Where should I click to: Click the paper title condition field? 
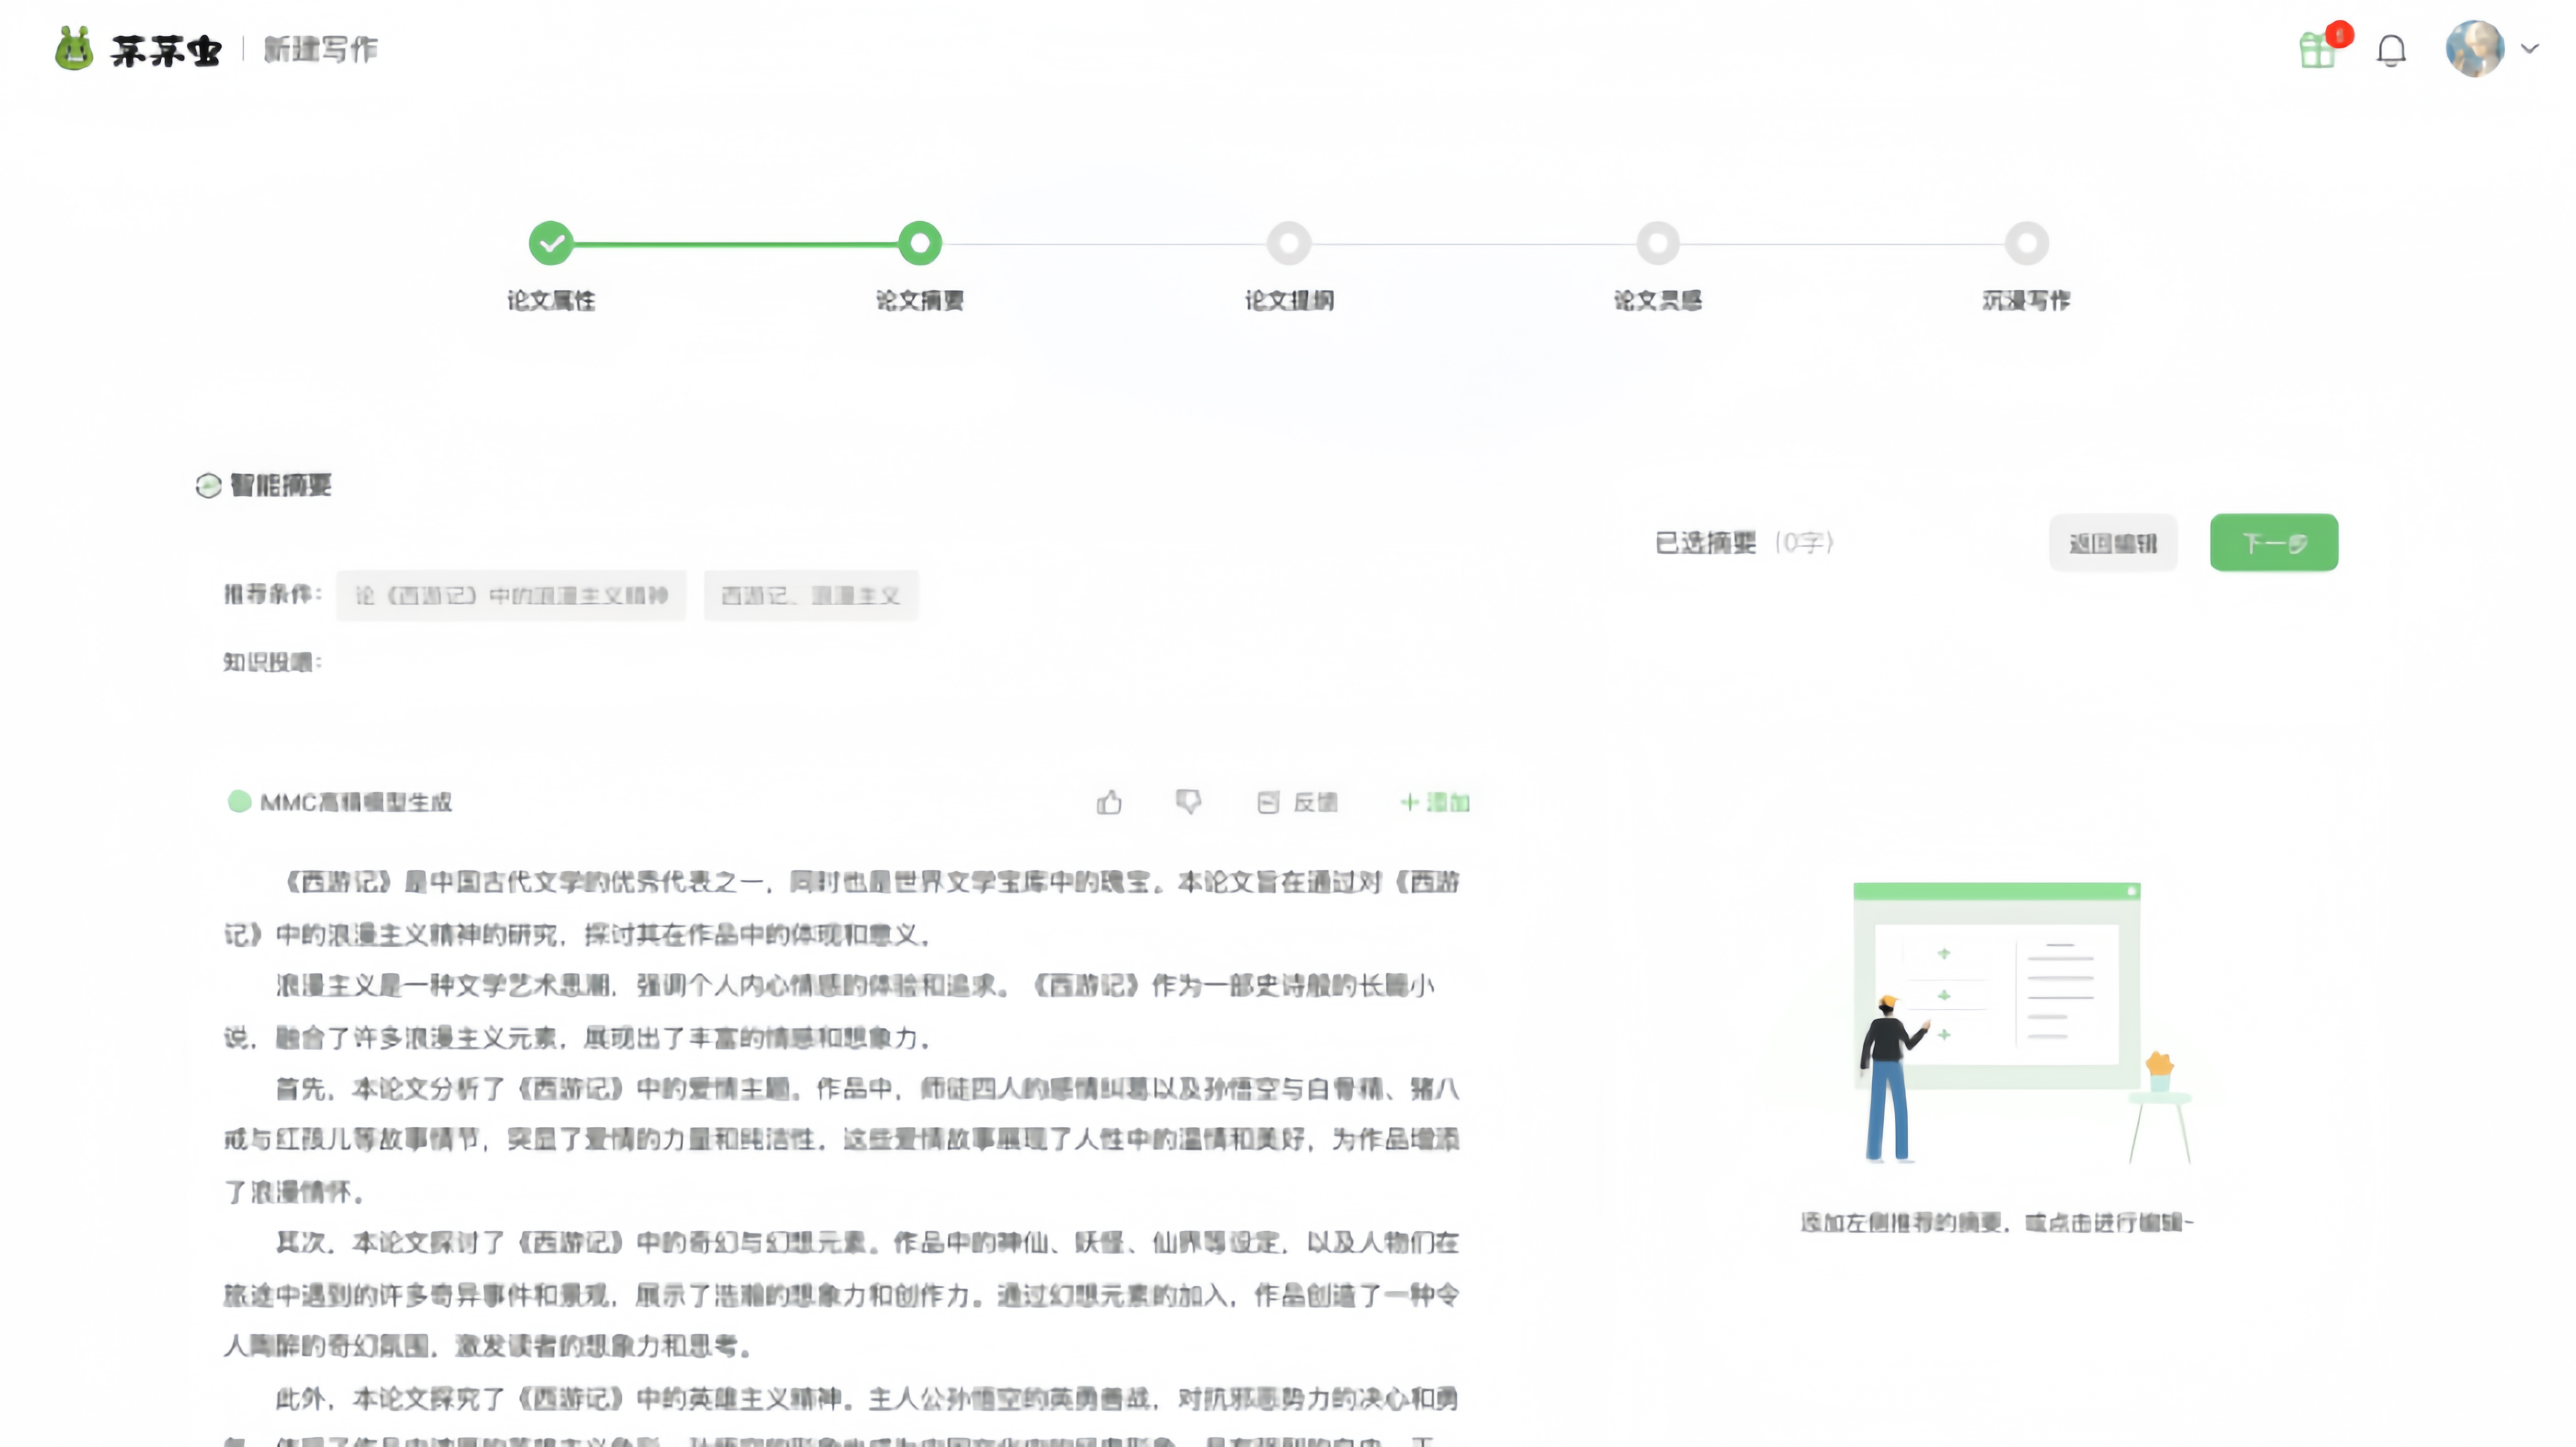(511, 596)
